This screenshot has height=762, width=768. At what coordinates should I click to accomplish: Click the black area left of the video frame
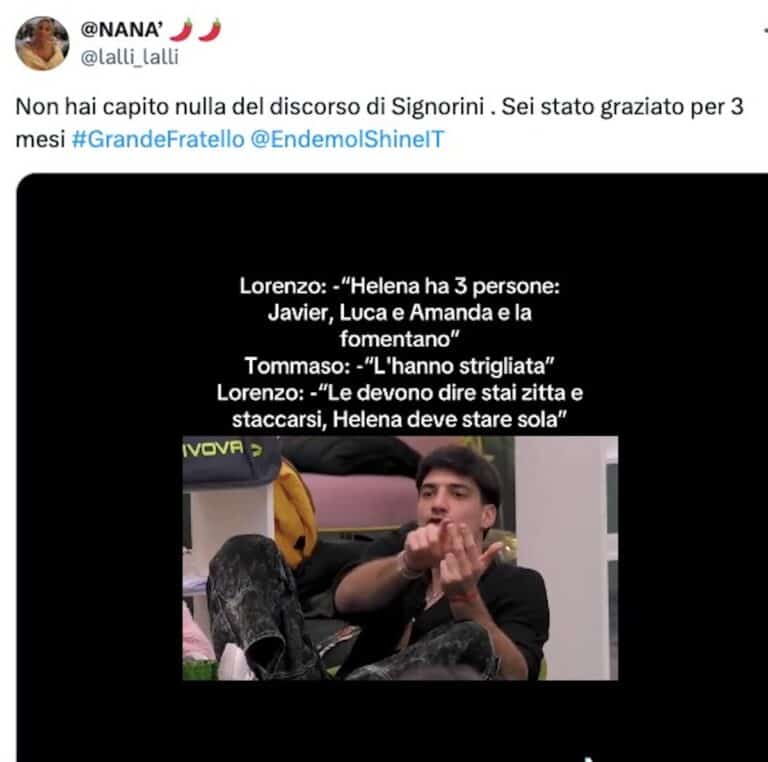tap(99, 558)
